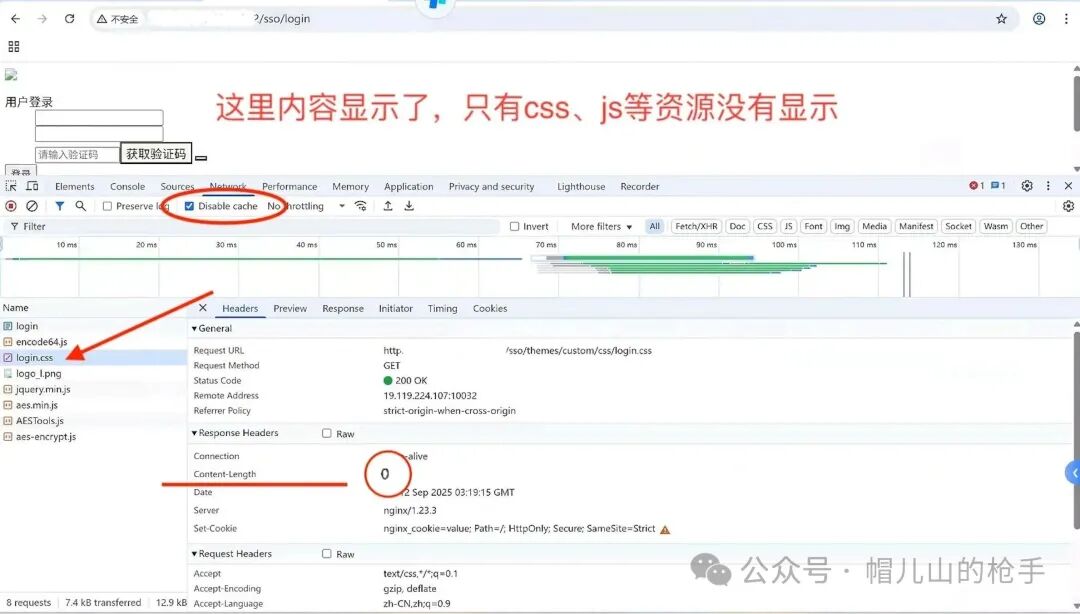Viewport: 1080px width, 614px height.
Task: Open the browser three-dot menu
Action: pos(1066,19)
